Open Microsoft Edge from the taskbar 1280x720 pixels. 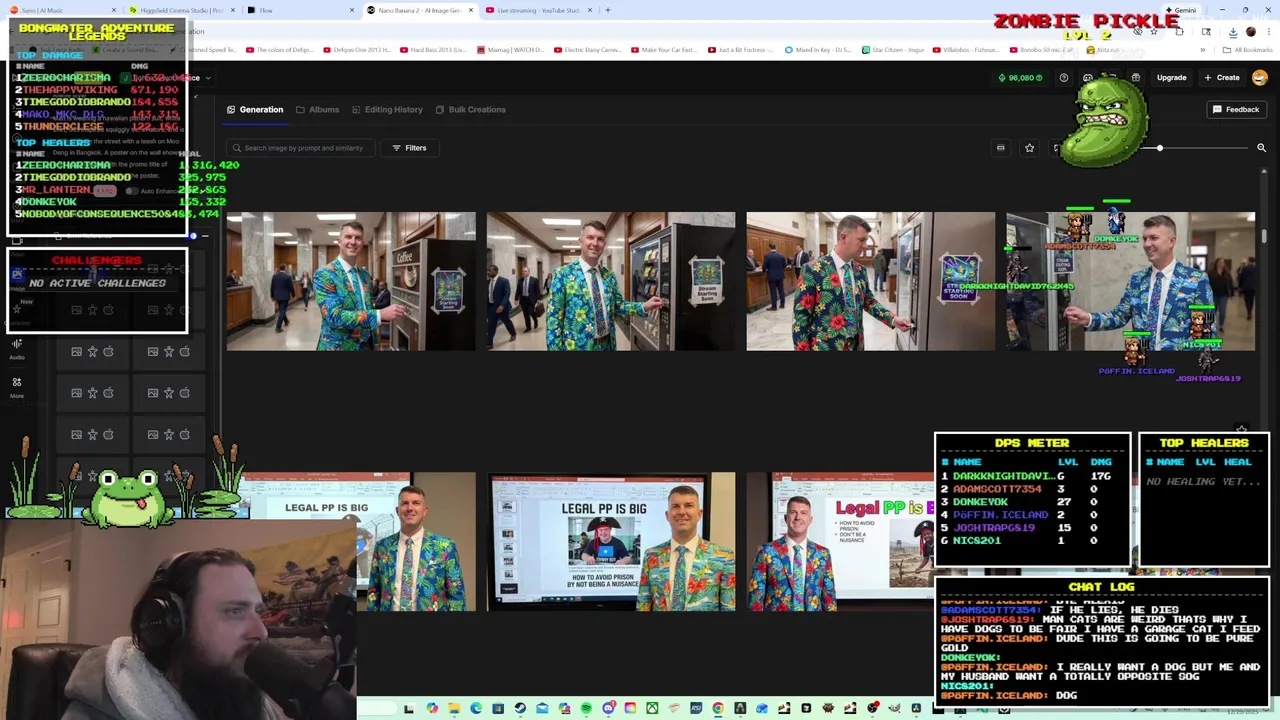476,708
